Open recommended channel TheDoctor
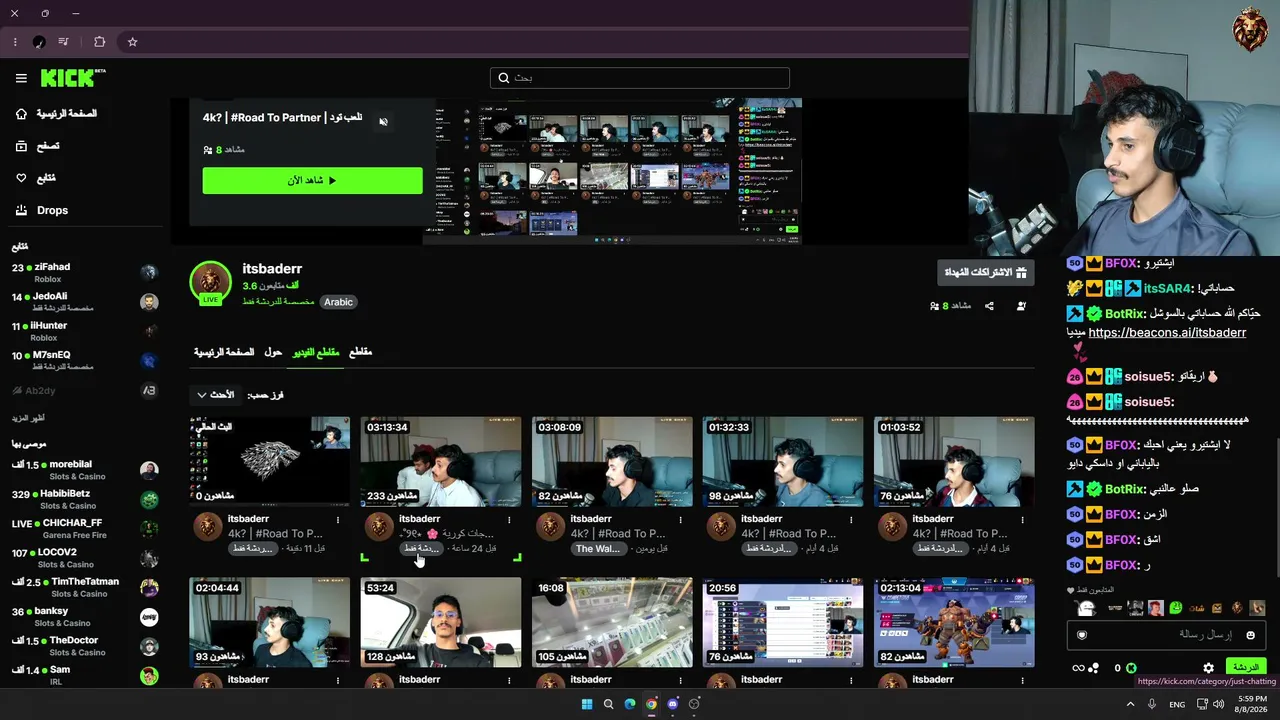This screenshot has width=1280, height=720. tap(84, 646)
